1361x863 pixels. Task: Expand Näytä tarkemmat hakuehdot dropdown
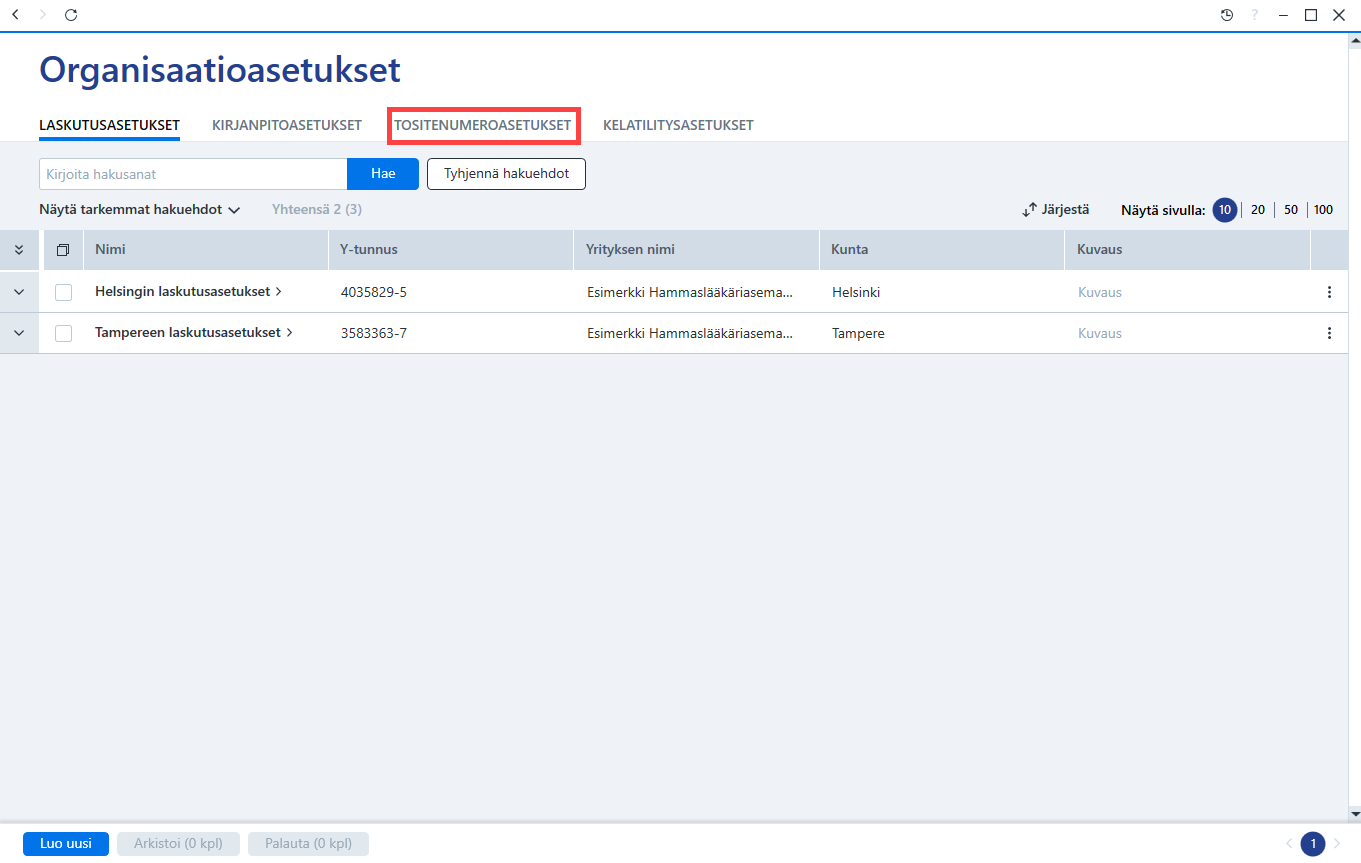click(140, 210)
